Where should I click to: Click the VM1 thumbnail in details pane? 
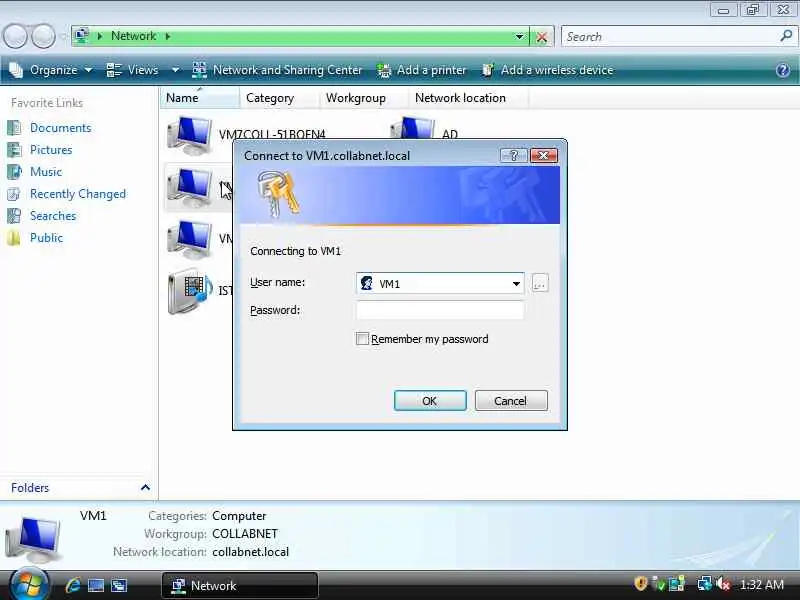[x=33, y=538]
